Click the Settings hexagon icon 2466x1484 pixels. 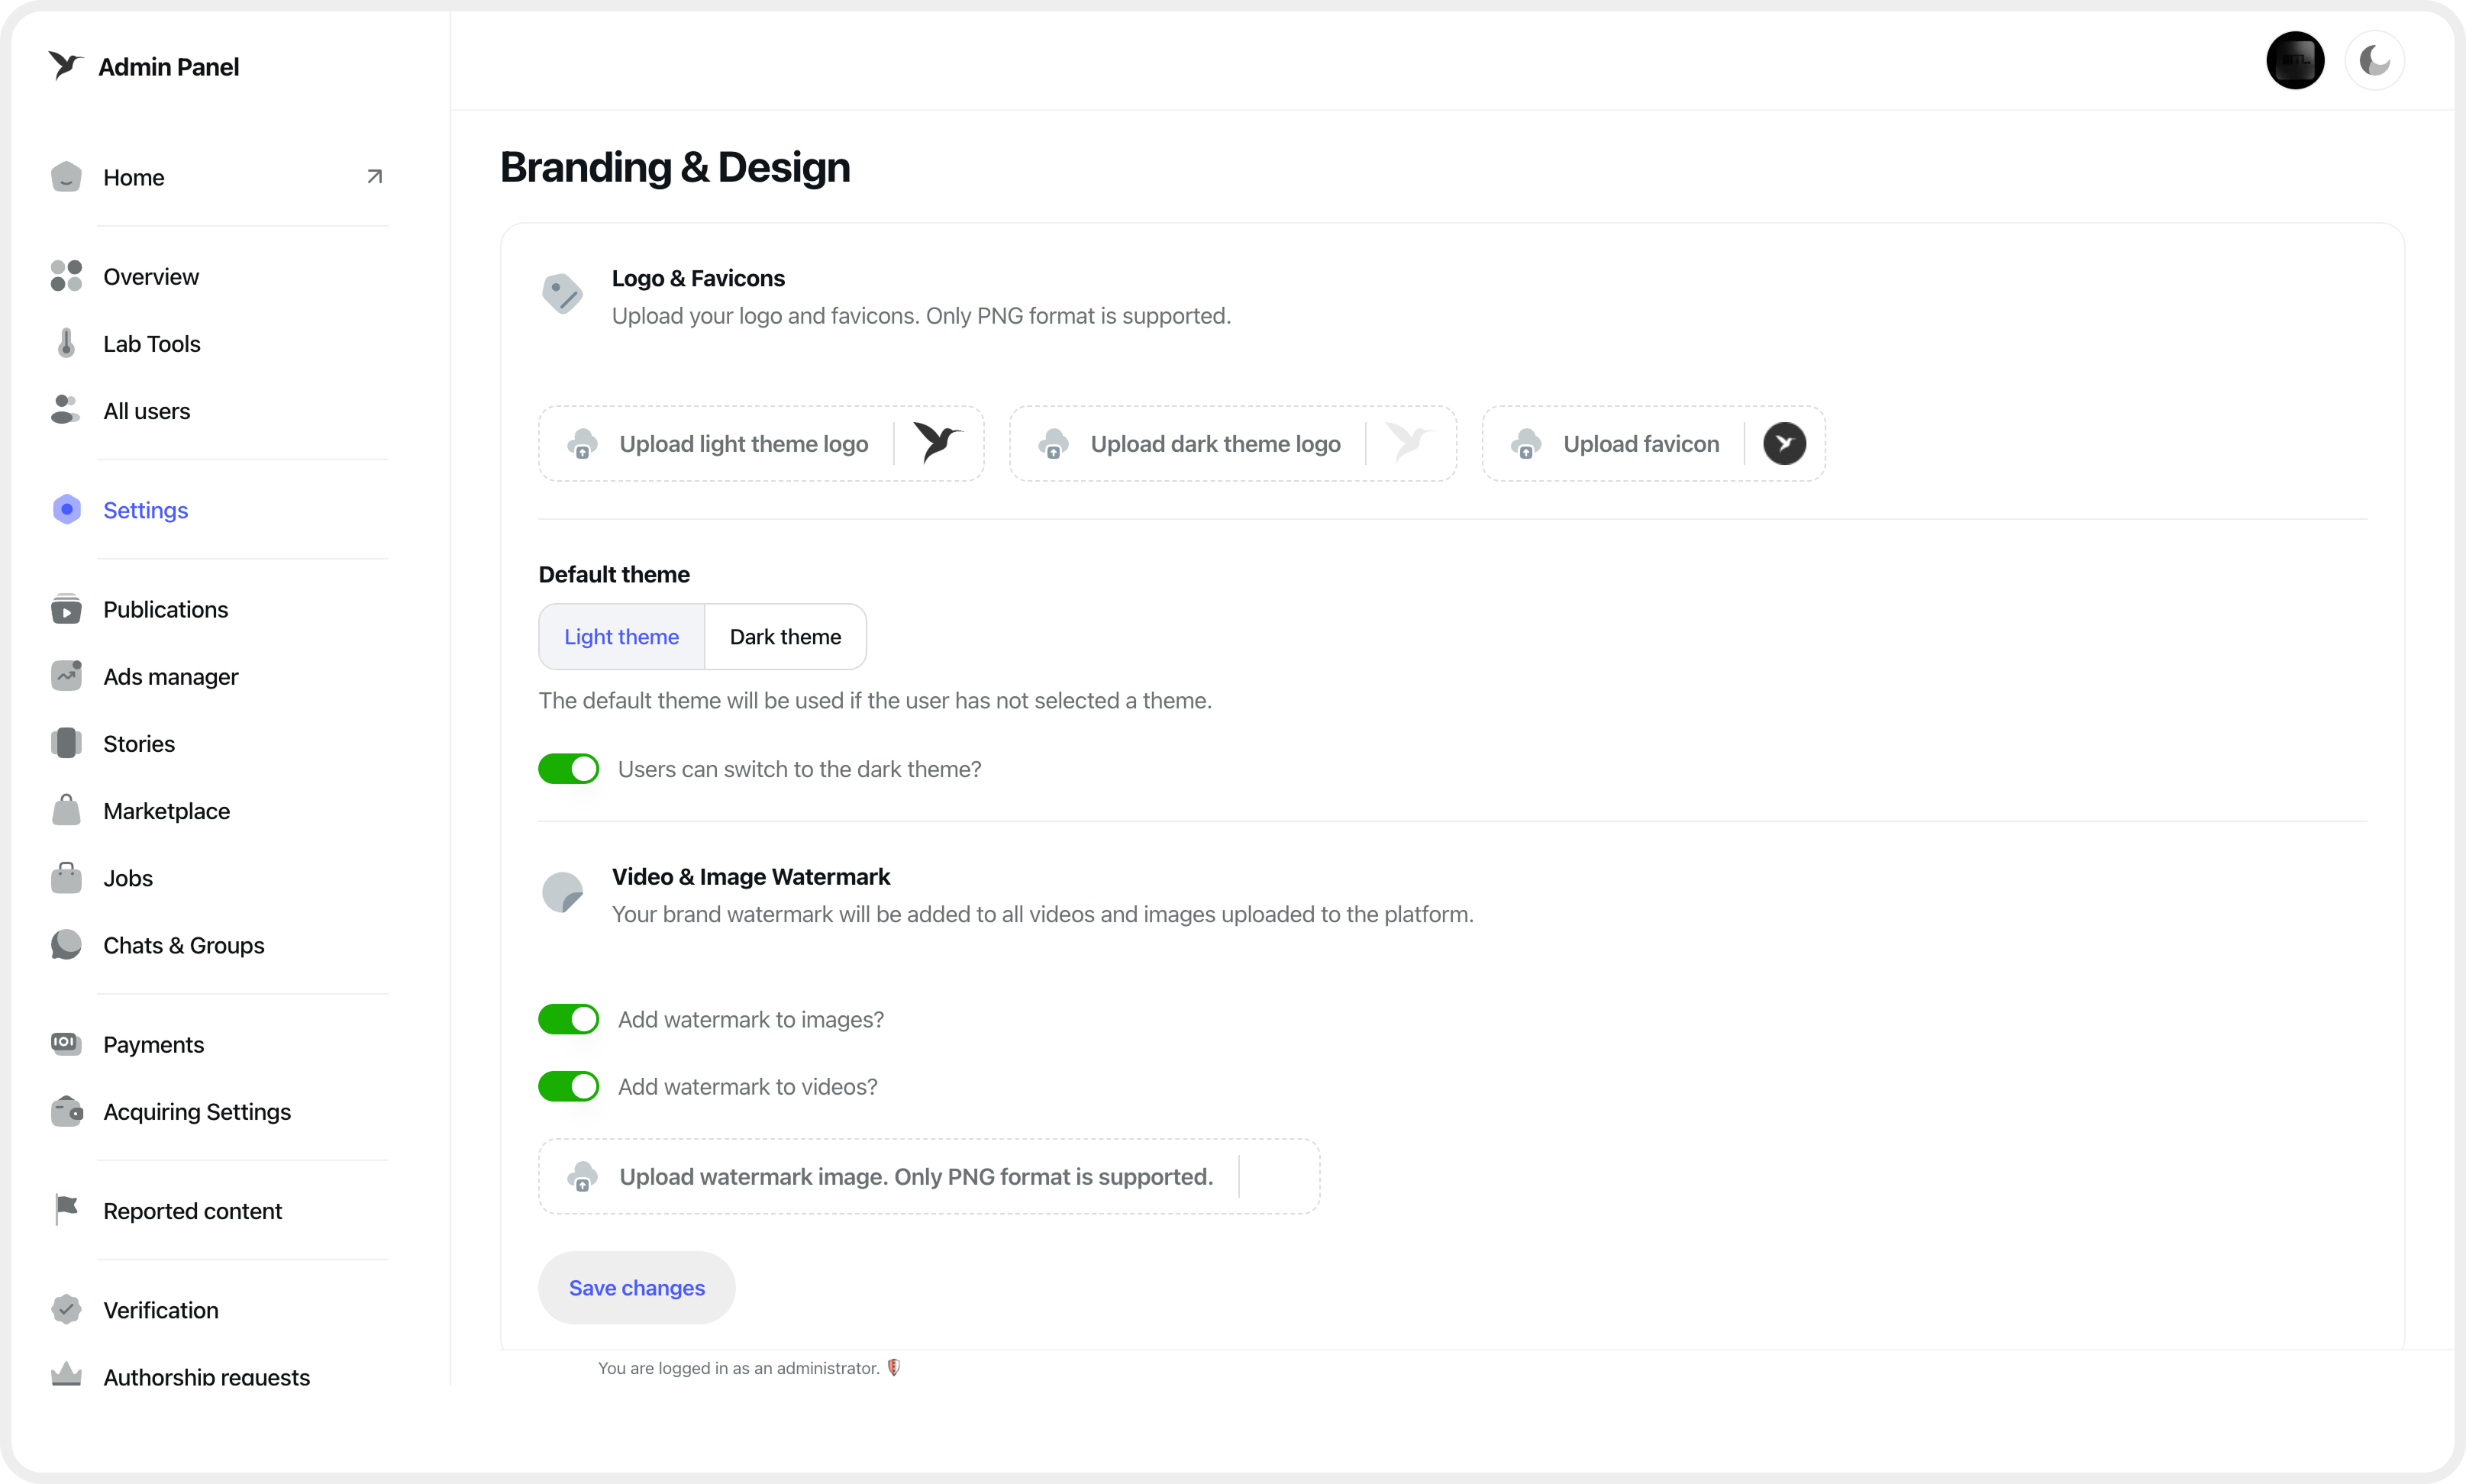pos(66,510)
